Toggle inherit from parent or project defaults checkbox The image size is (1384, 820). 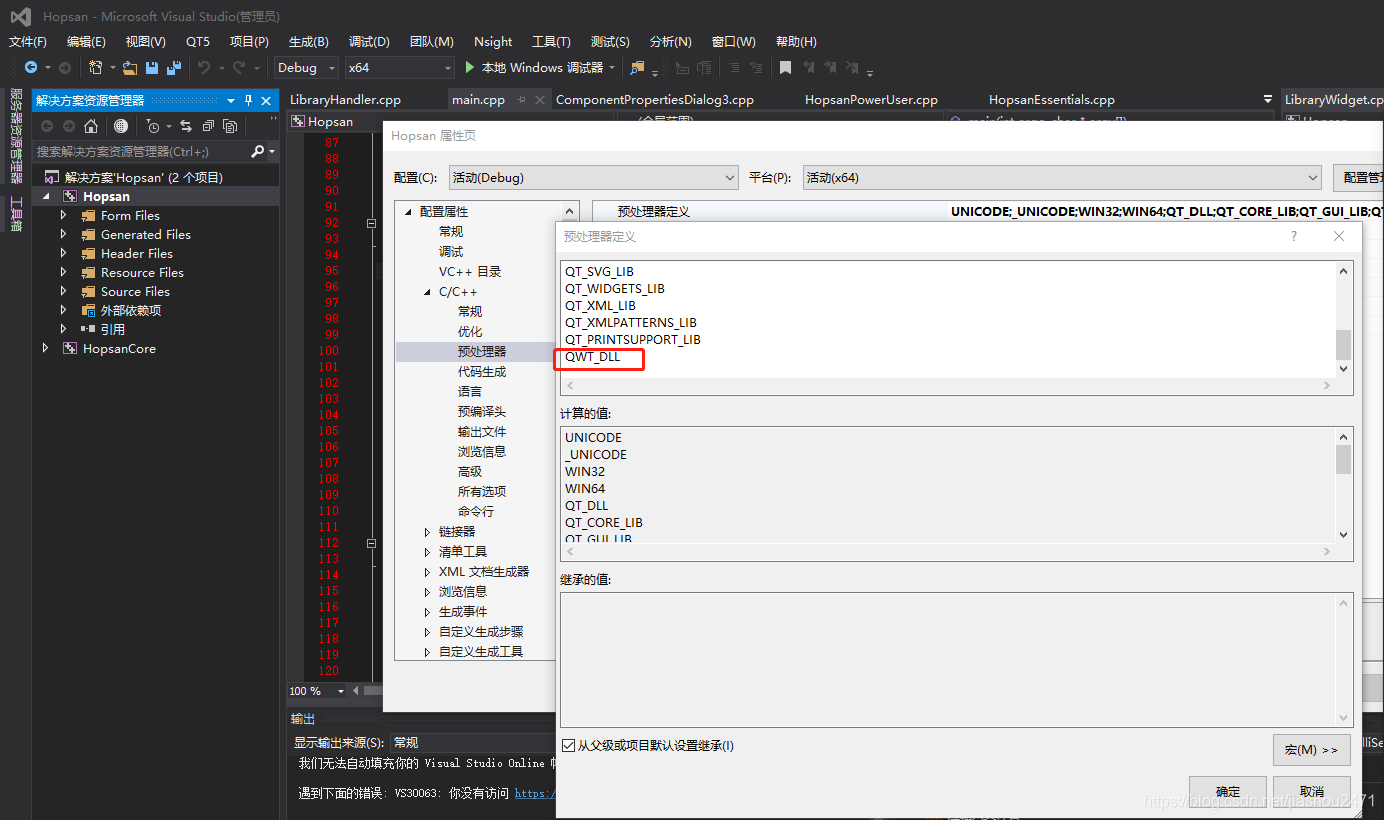(569, 746)
